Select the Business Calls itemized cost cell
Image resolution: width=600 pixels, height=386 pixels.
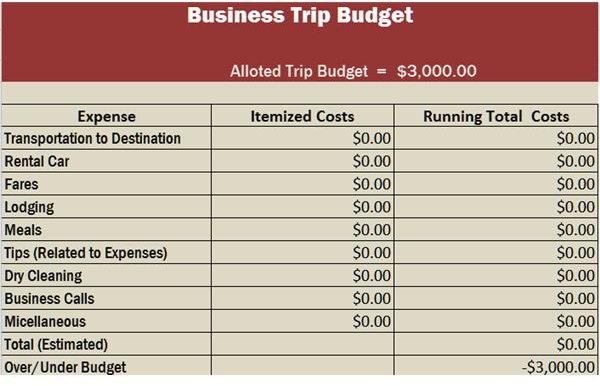click(302, 298)
